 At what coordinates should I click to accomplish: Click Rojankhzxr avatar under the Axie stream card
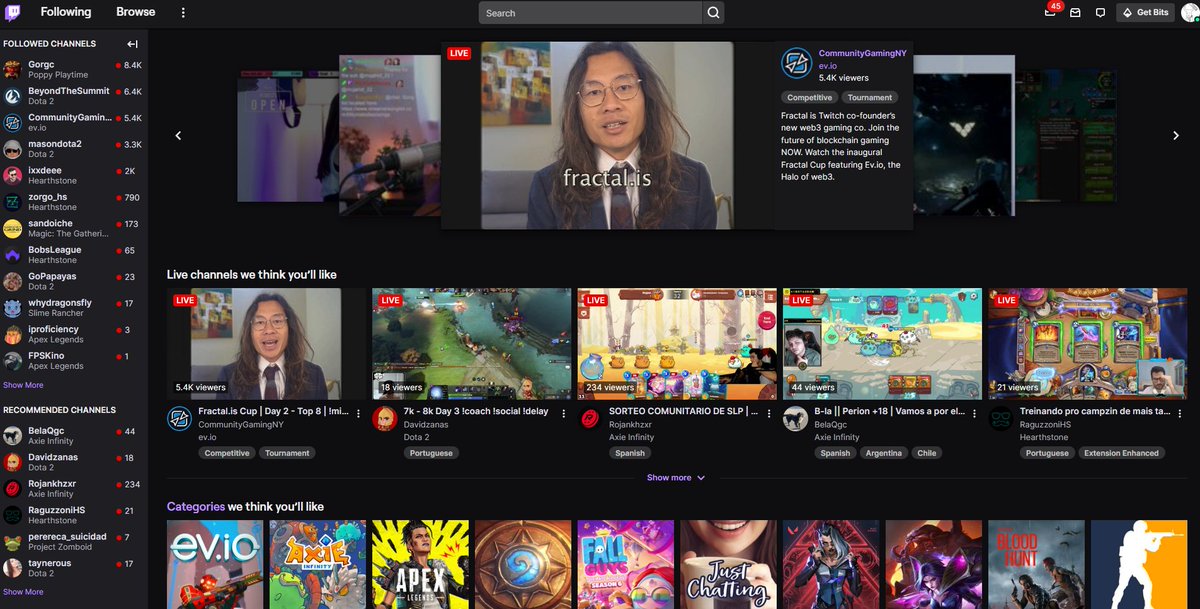pyautogui.click(x=590, y=419)
